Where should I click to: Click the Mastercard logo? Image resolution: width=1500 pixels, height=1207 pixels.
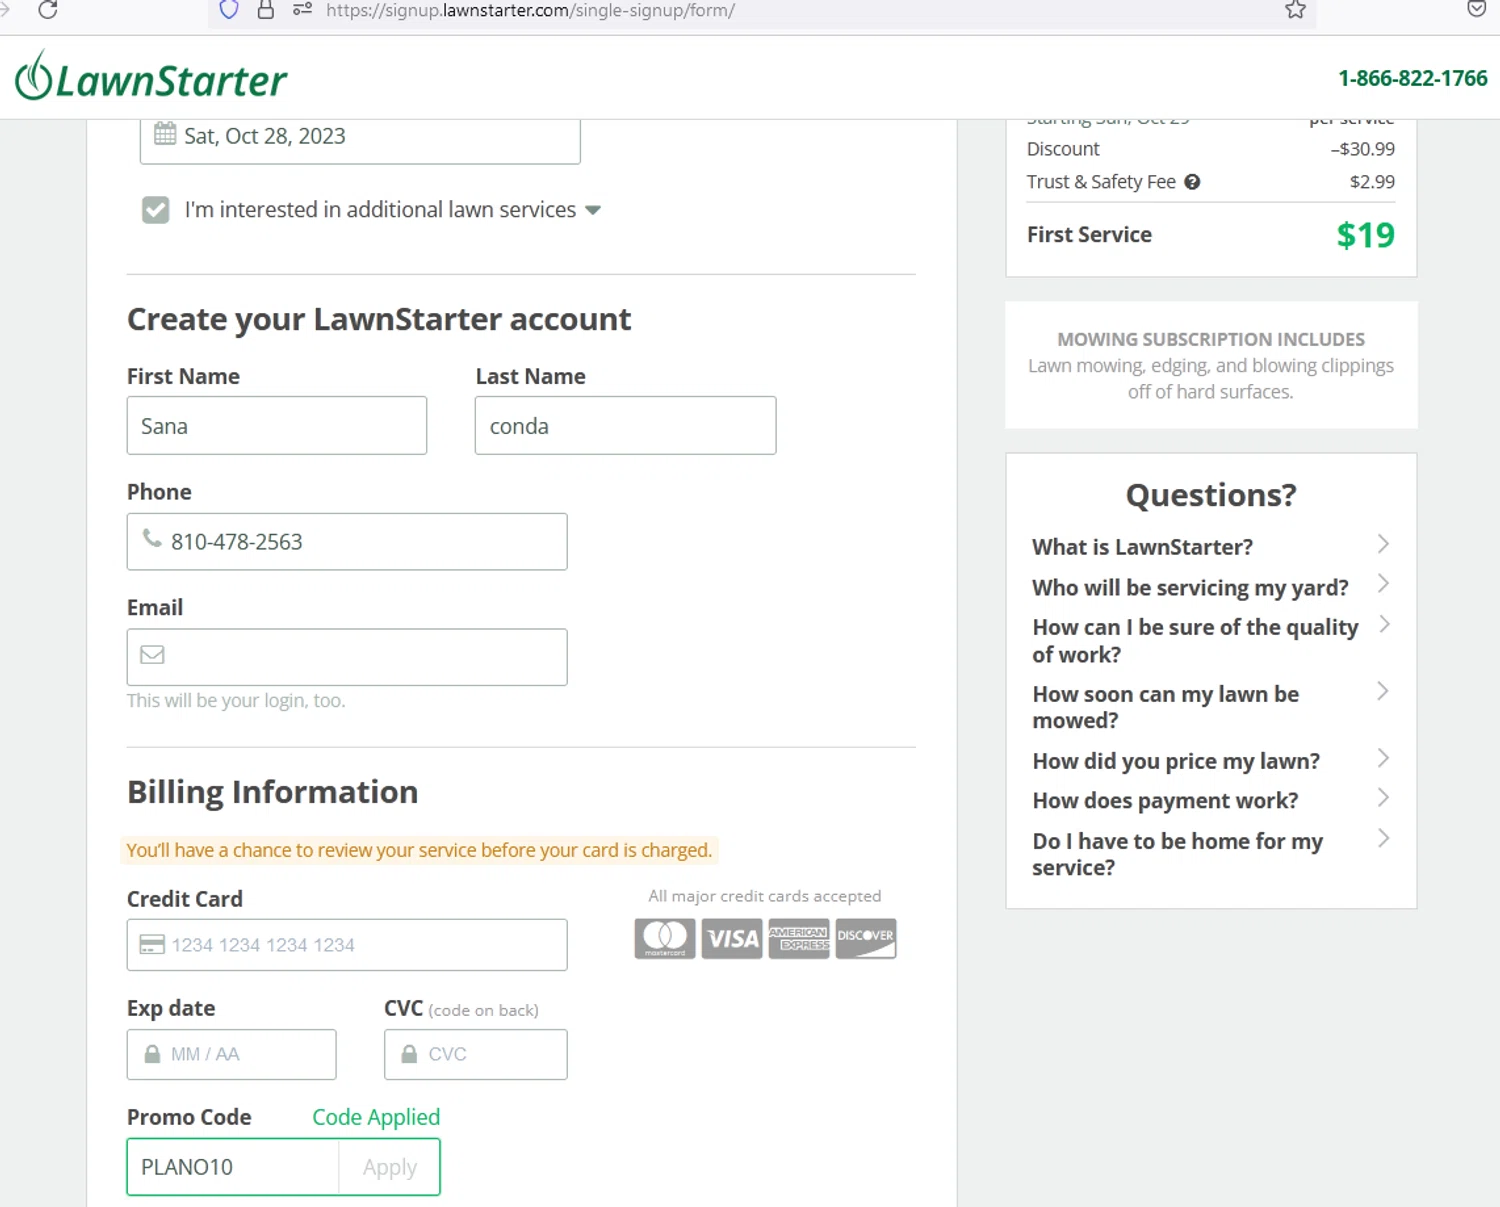[665, 939]
